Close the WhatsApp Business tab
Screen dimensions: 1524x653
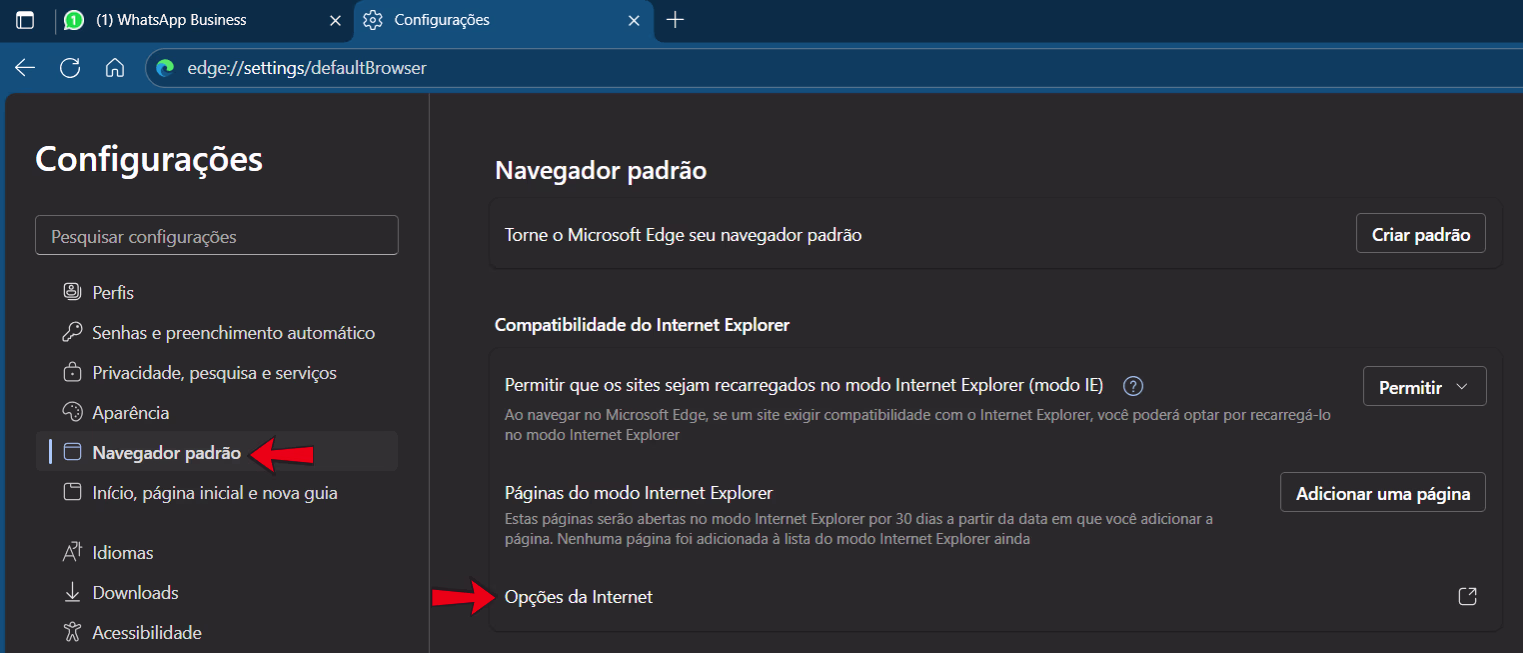coord(335,20)
